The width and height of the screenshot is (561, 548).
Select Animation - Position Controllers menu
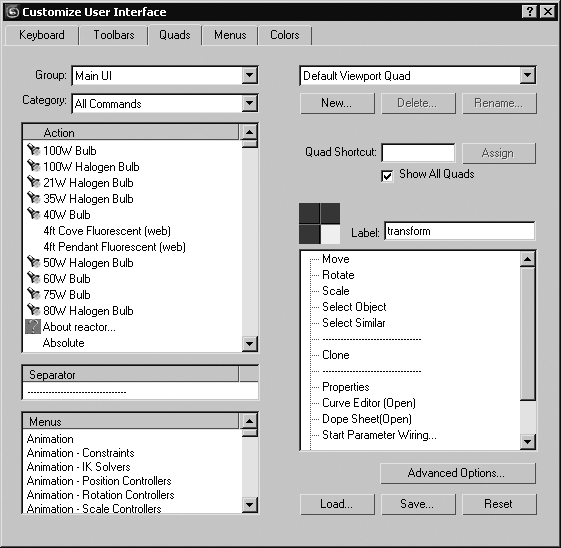tap(99, 481)
